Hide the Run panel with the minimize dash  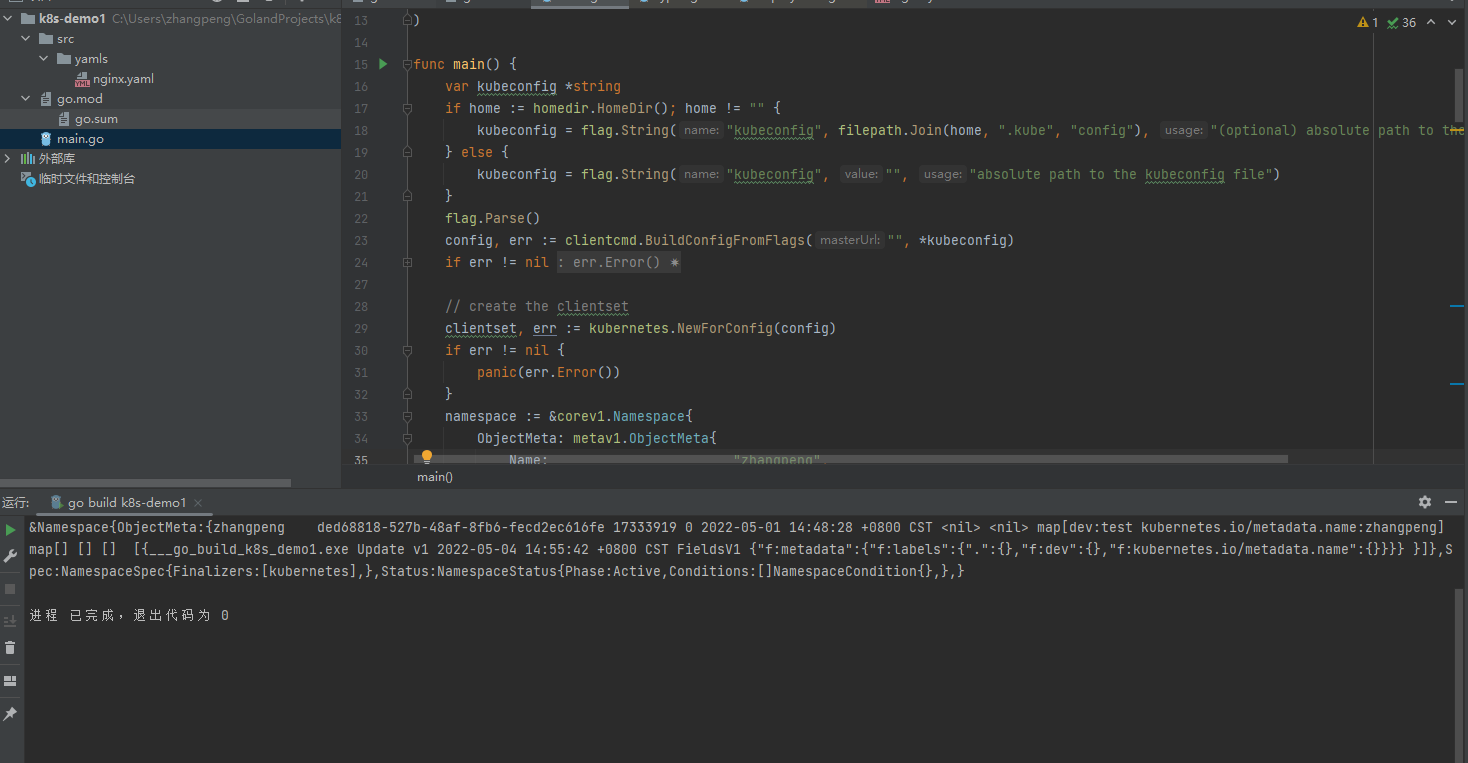1452,502
